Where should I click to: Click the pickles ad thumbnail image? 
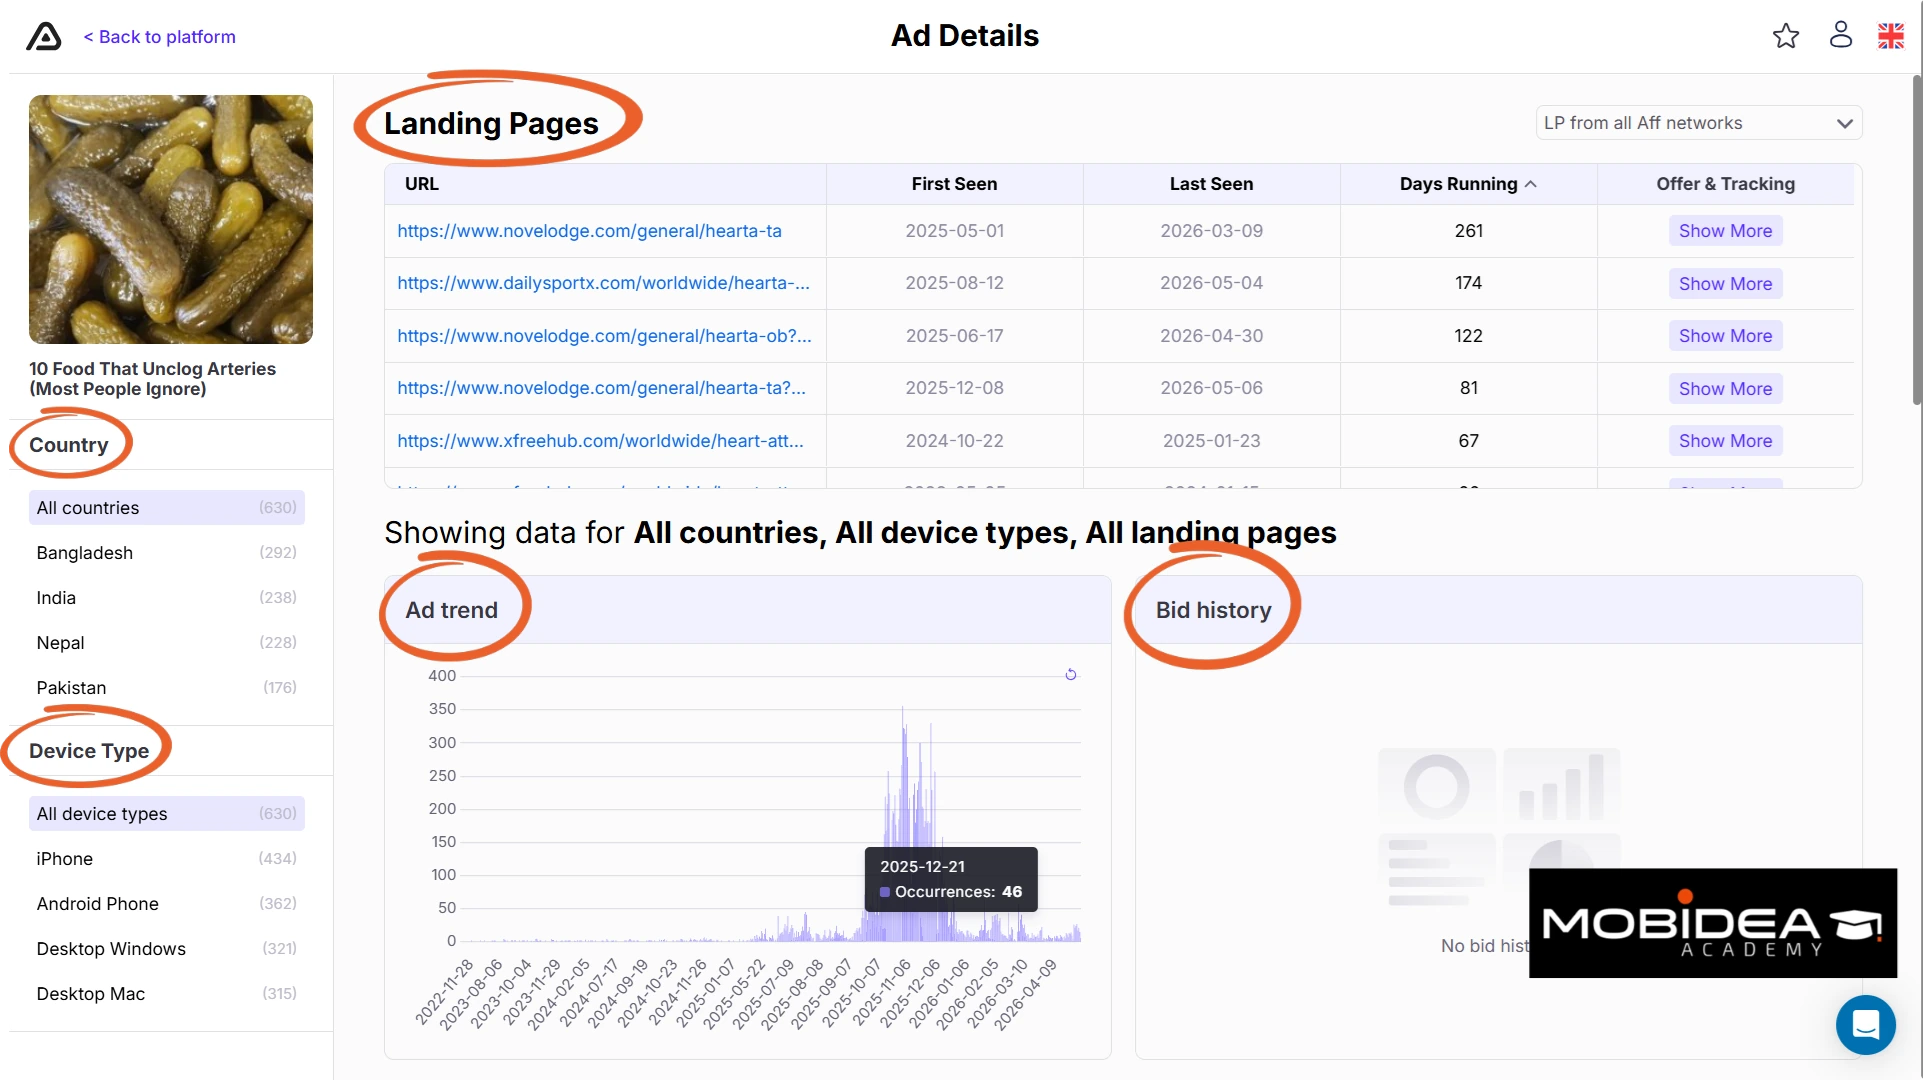click(171, 220)
